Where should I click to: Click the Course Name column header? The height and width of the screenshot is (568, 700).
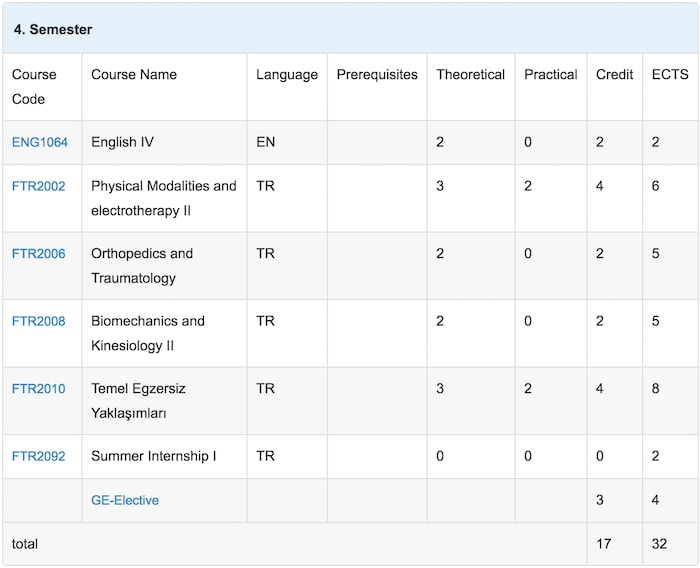click(x=134, y=75)
